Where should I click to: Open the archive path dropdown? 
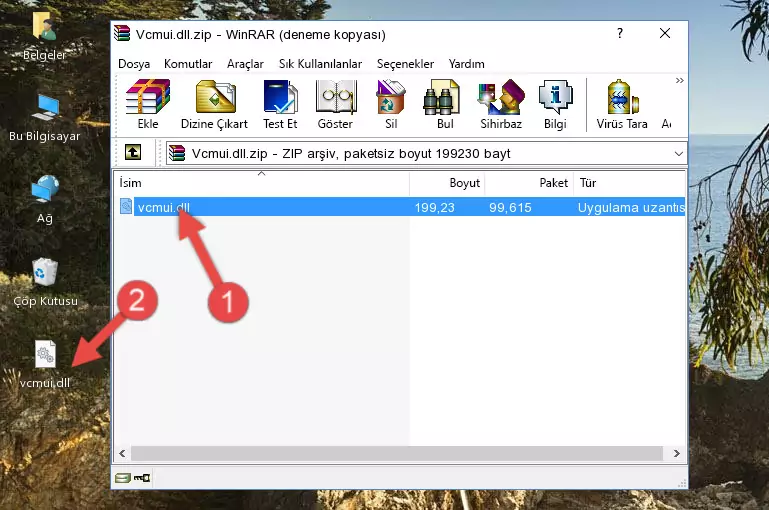pyautogui.click(x=678, y=153)
